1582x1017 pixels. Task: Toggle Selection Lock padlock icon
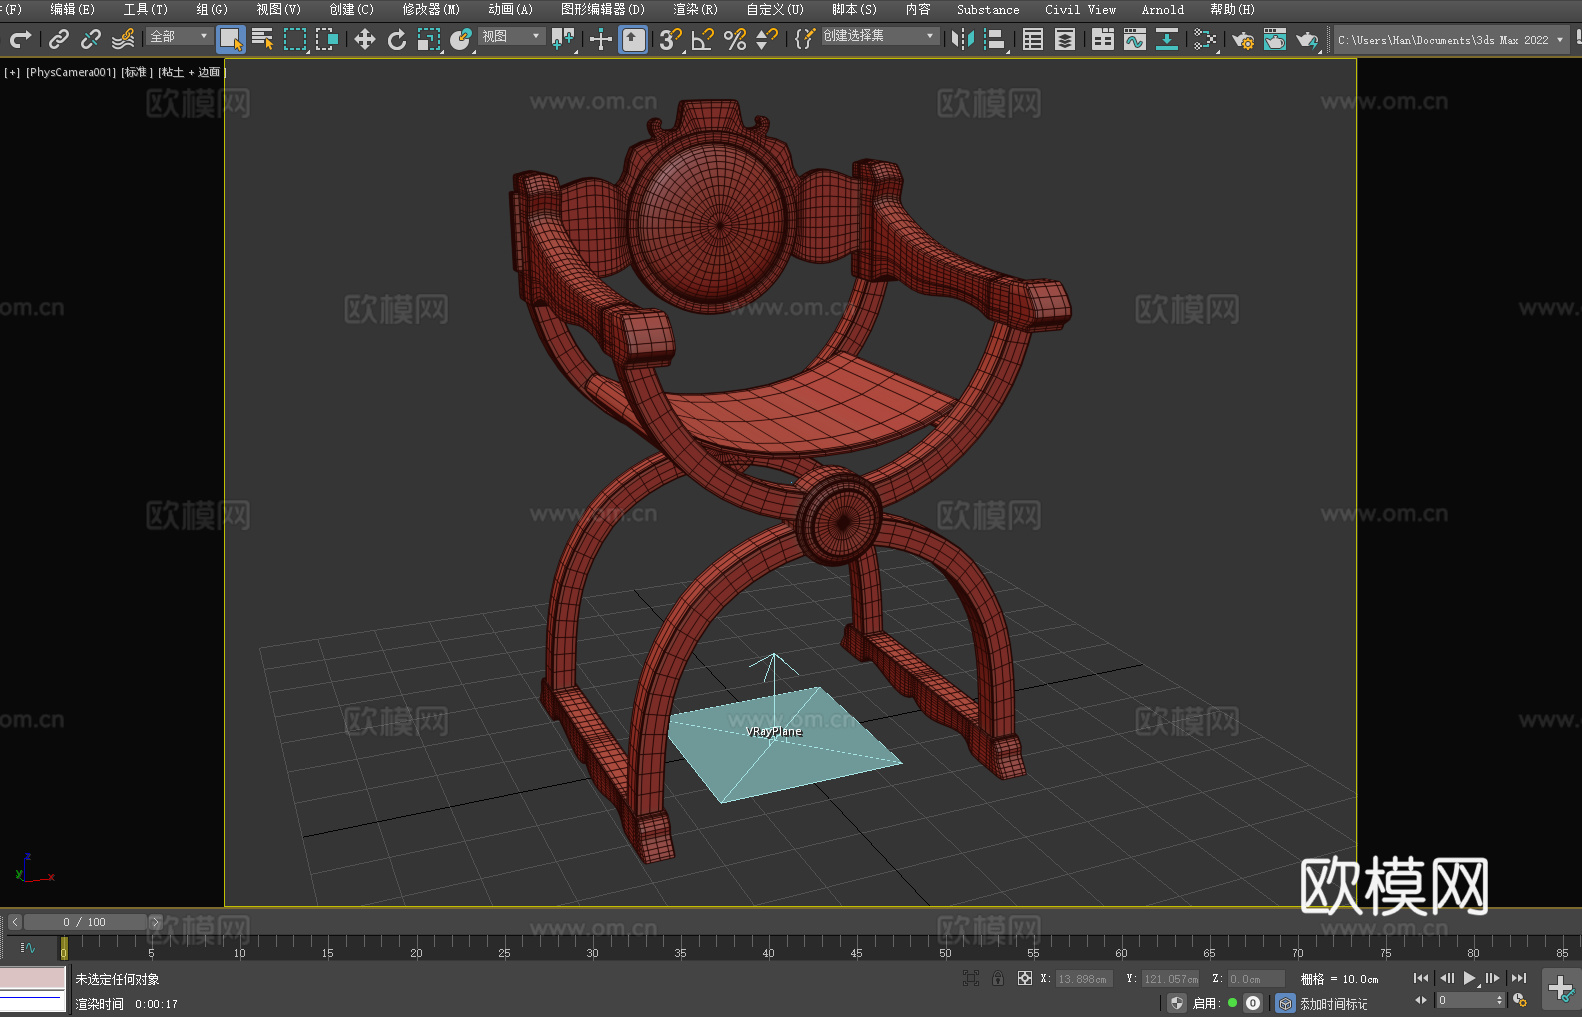pyautogui.click(x=998, y=978)
